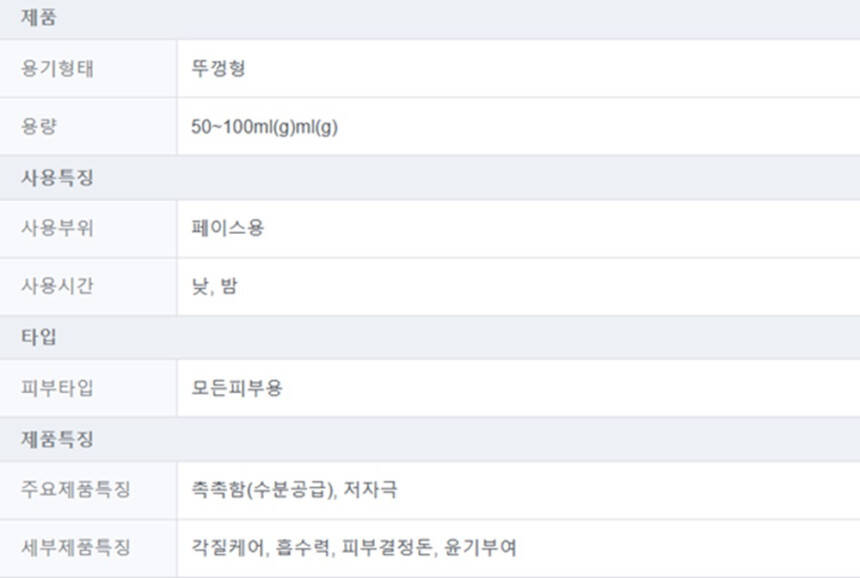Click the 뚜껑형 value text

click(x=218, y=69)
